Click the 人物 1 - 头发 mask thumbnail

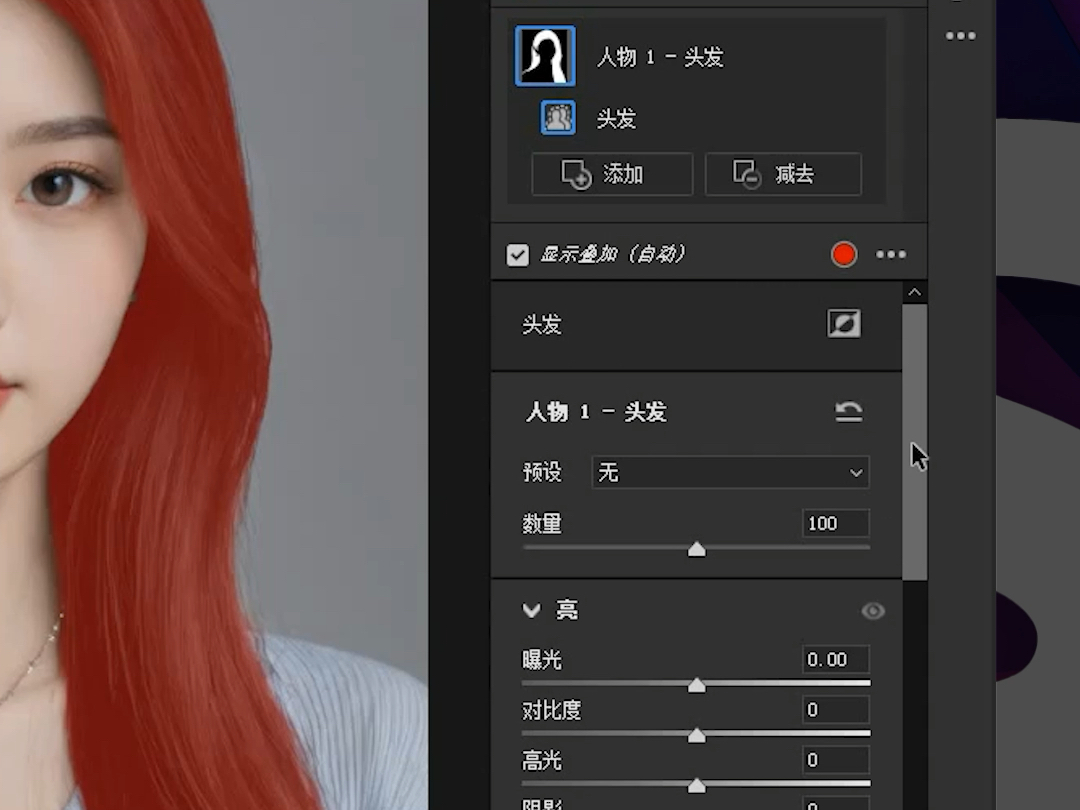coord(545,55)
